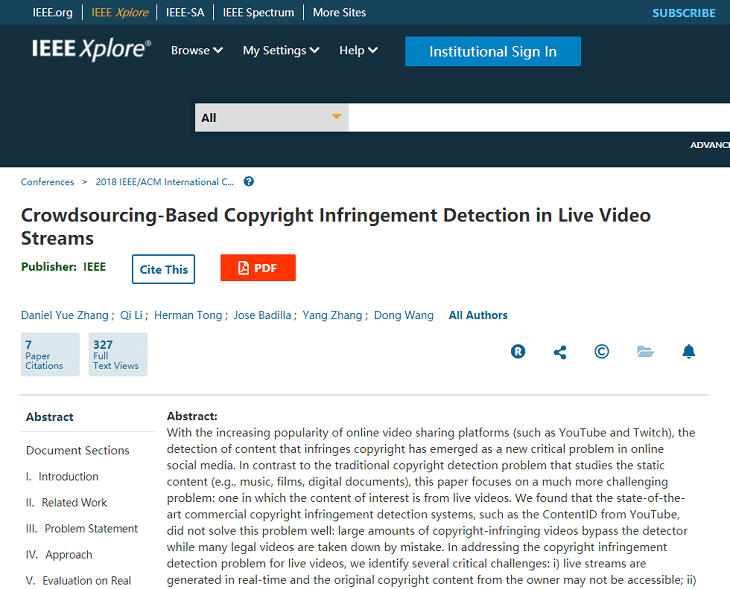Open the reference manager R icon
This screenshot has width=730, height=589.
(518, 352)
